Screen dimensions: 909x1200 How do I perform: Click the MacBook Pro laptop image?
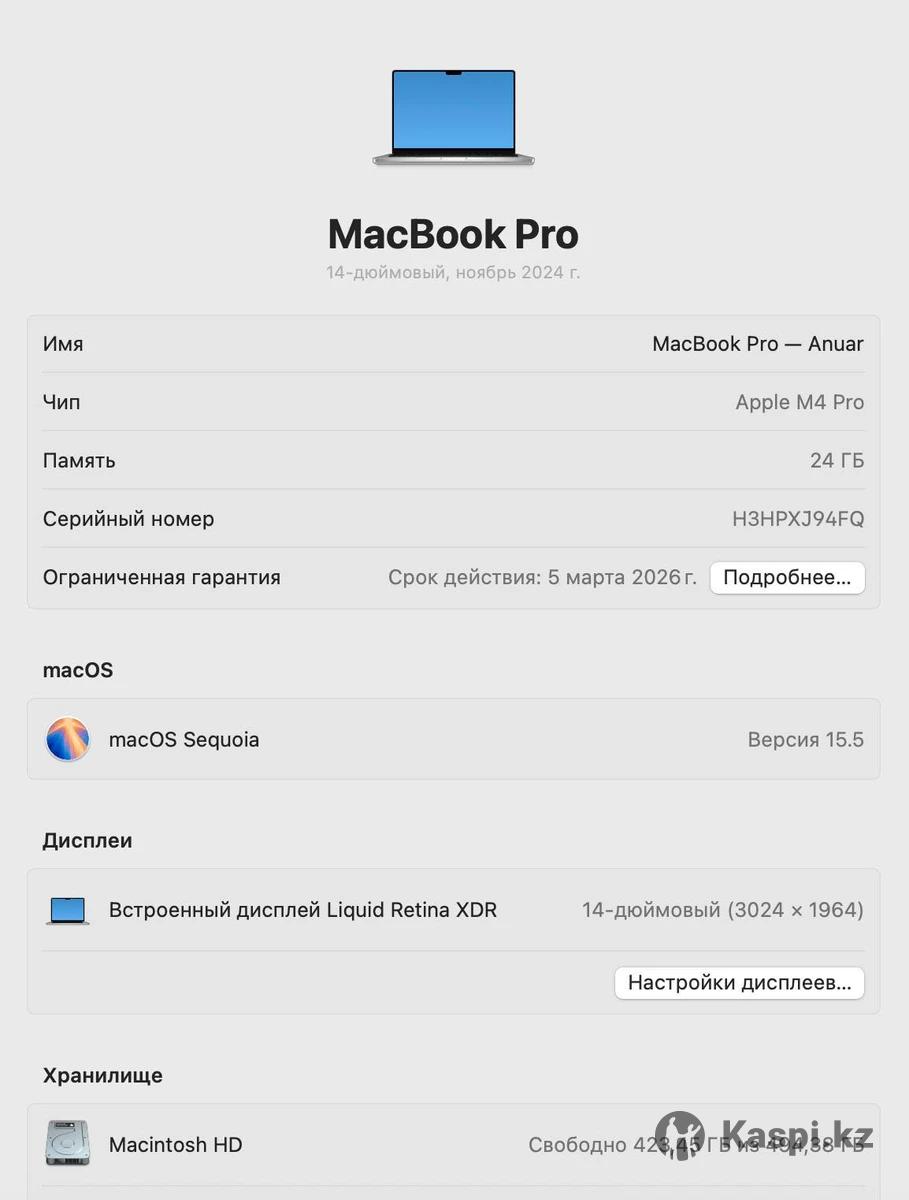pos(454,118)
